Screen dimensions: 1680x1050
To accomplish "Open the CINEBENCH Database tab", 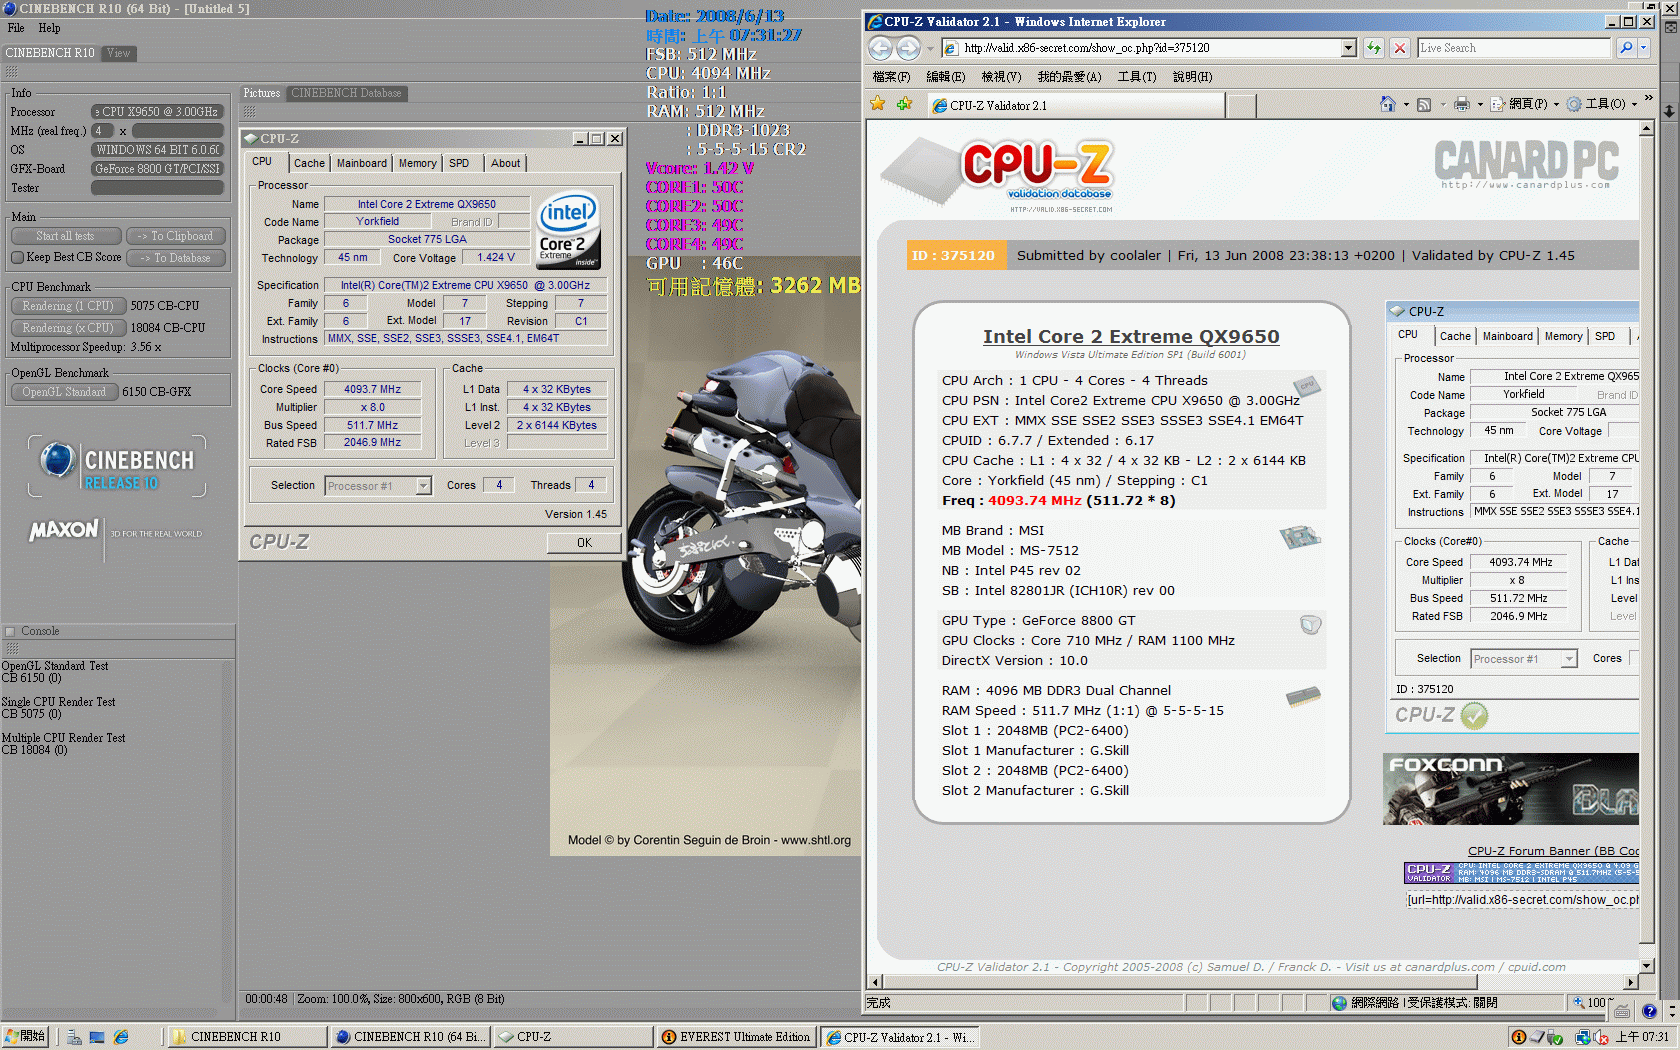I will point(346,93).
